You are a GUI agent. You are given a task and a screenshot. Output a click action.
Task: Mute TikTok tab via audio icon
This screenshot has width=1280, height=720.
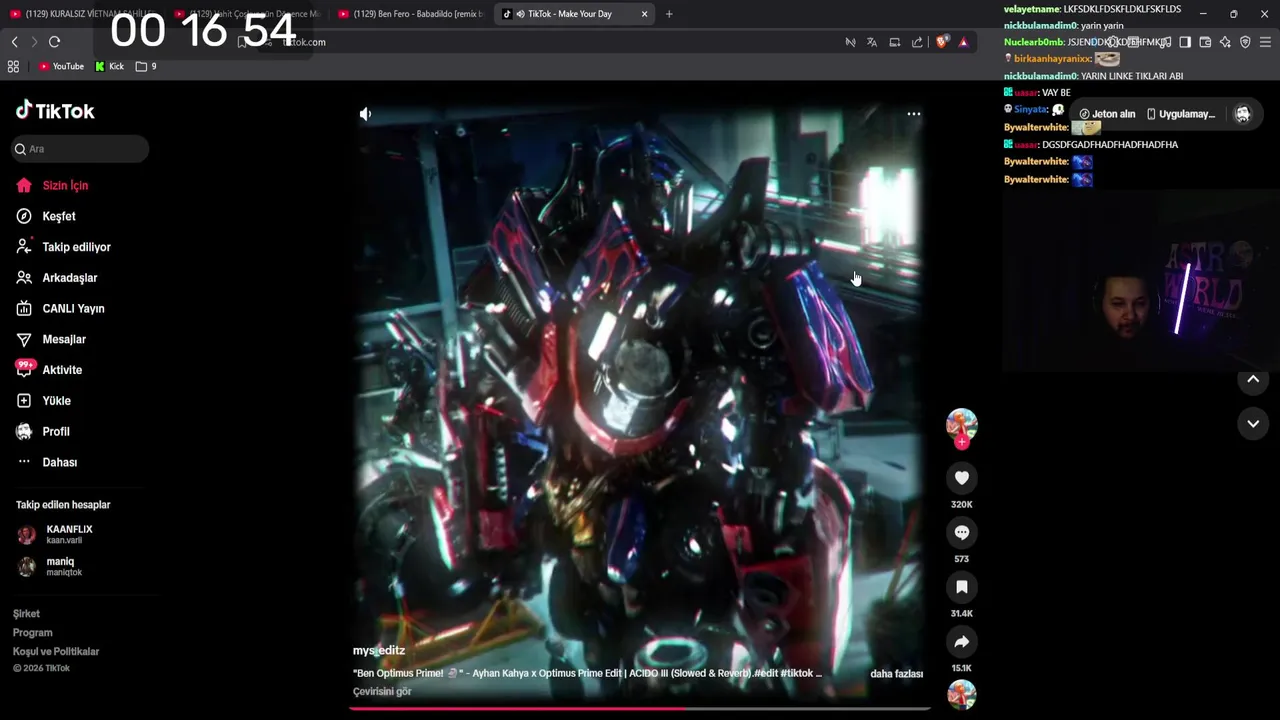521,14
